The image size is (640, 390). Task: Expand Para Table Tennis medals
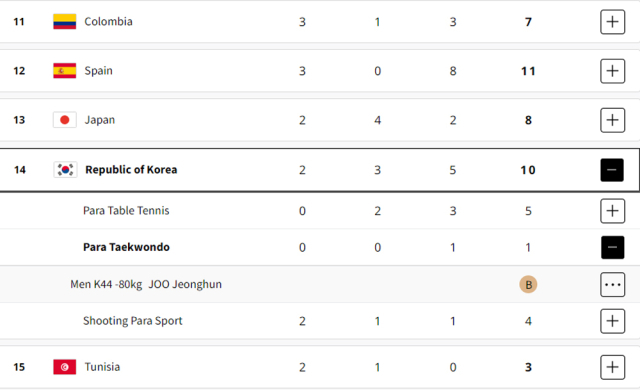pyautogui.click(x=612, y=211)
